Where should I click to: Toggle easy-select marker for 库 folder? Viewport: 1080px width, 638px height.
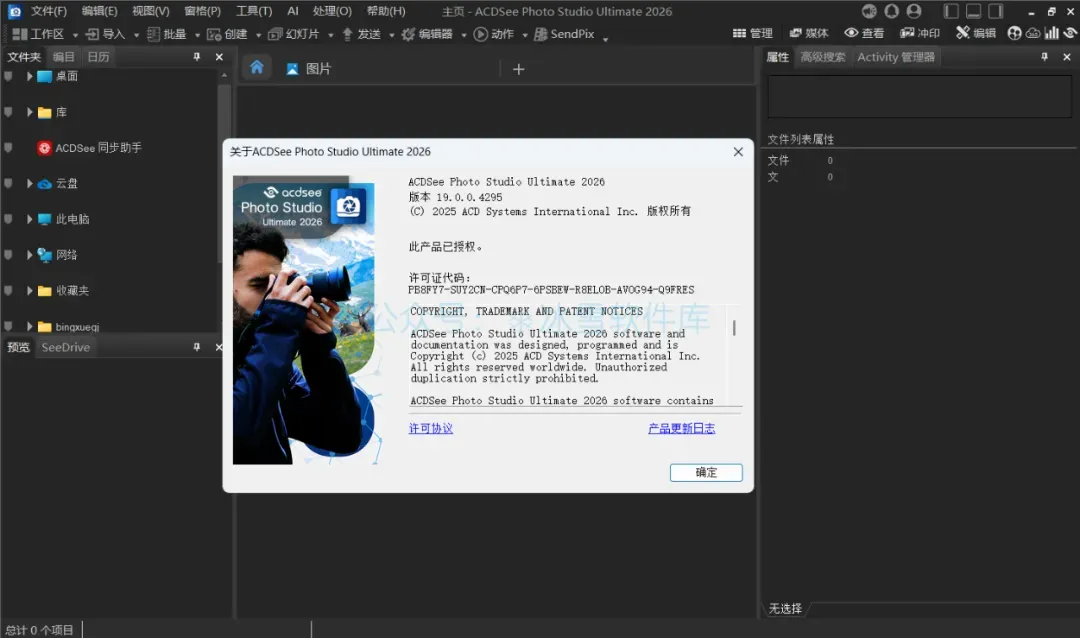[8, 112]
